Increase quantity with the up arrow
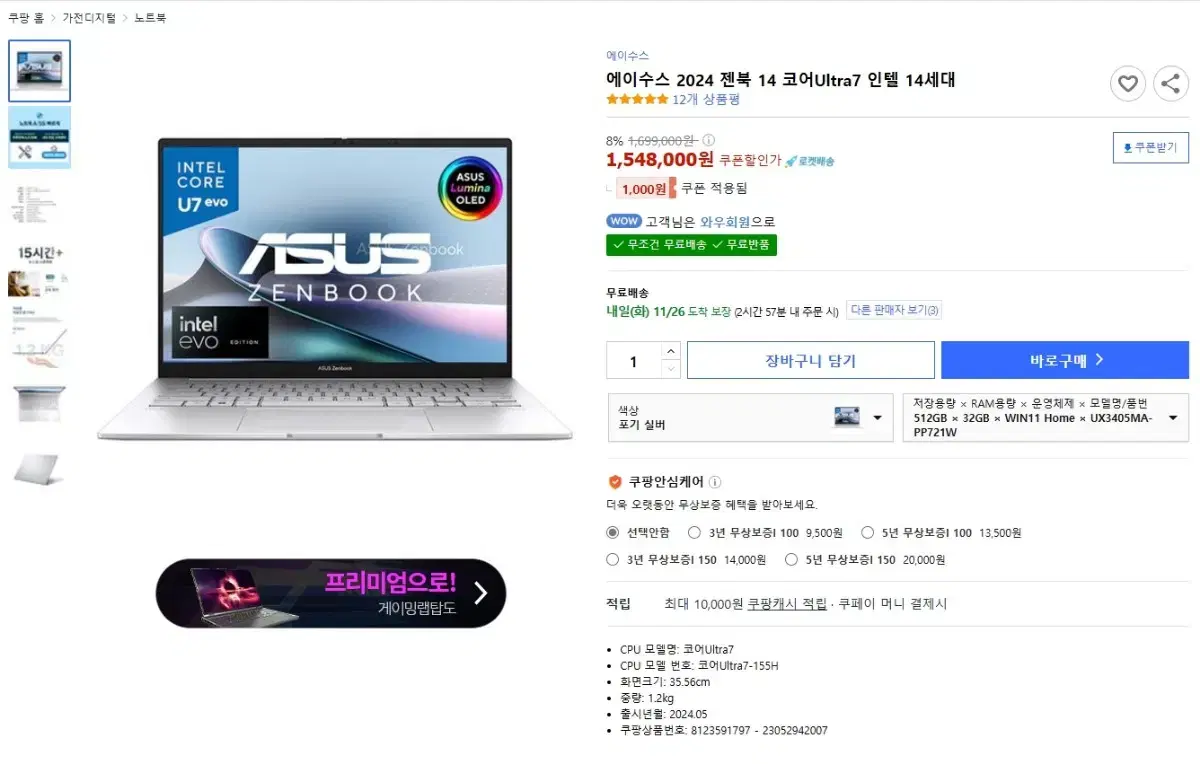Viewport: 1200px width, 764px height. coord(671,351)
